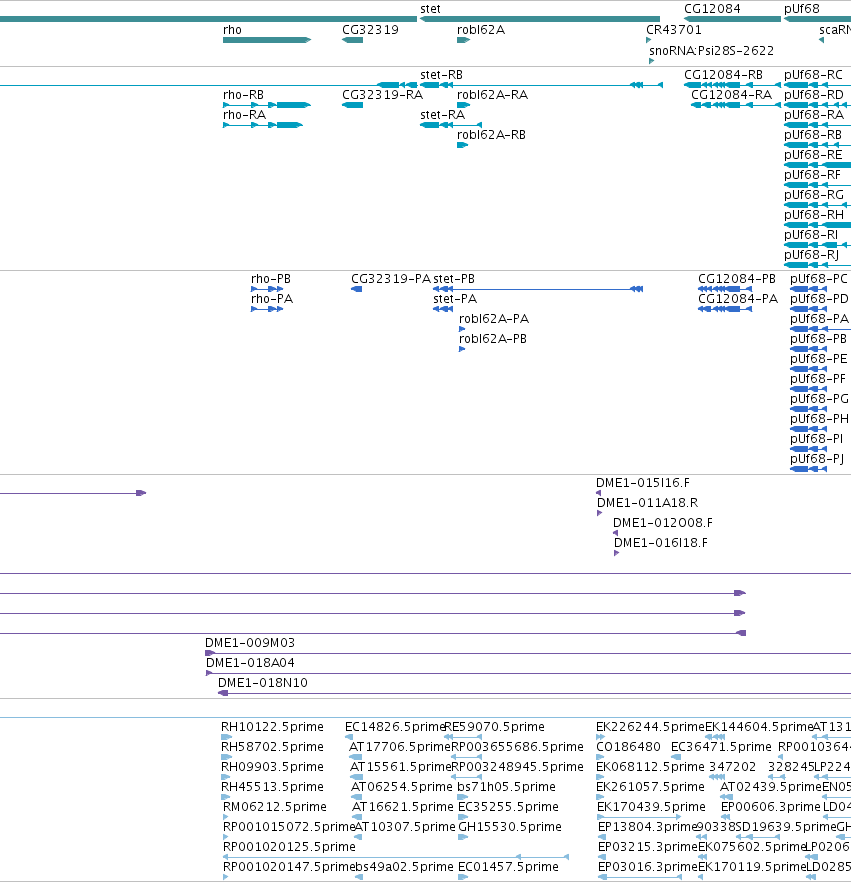Select the robl62A-RB transcript label
The height and width of the screenshot is (882, 851).
tap(492, 135)
